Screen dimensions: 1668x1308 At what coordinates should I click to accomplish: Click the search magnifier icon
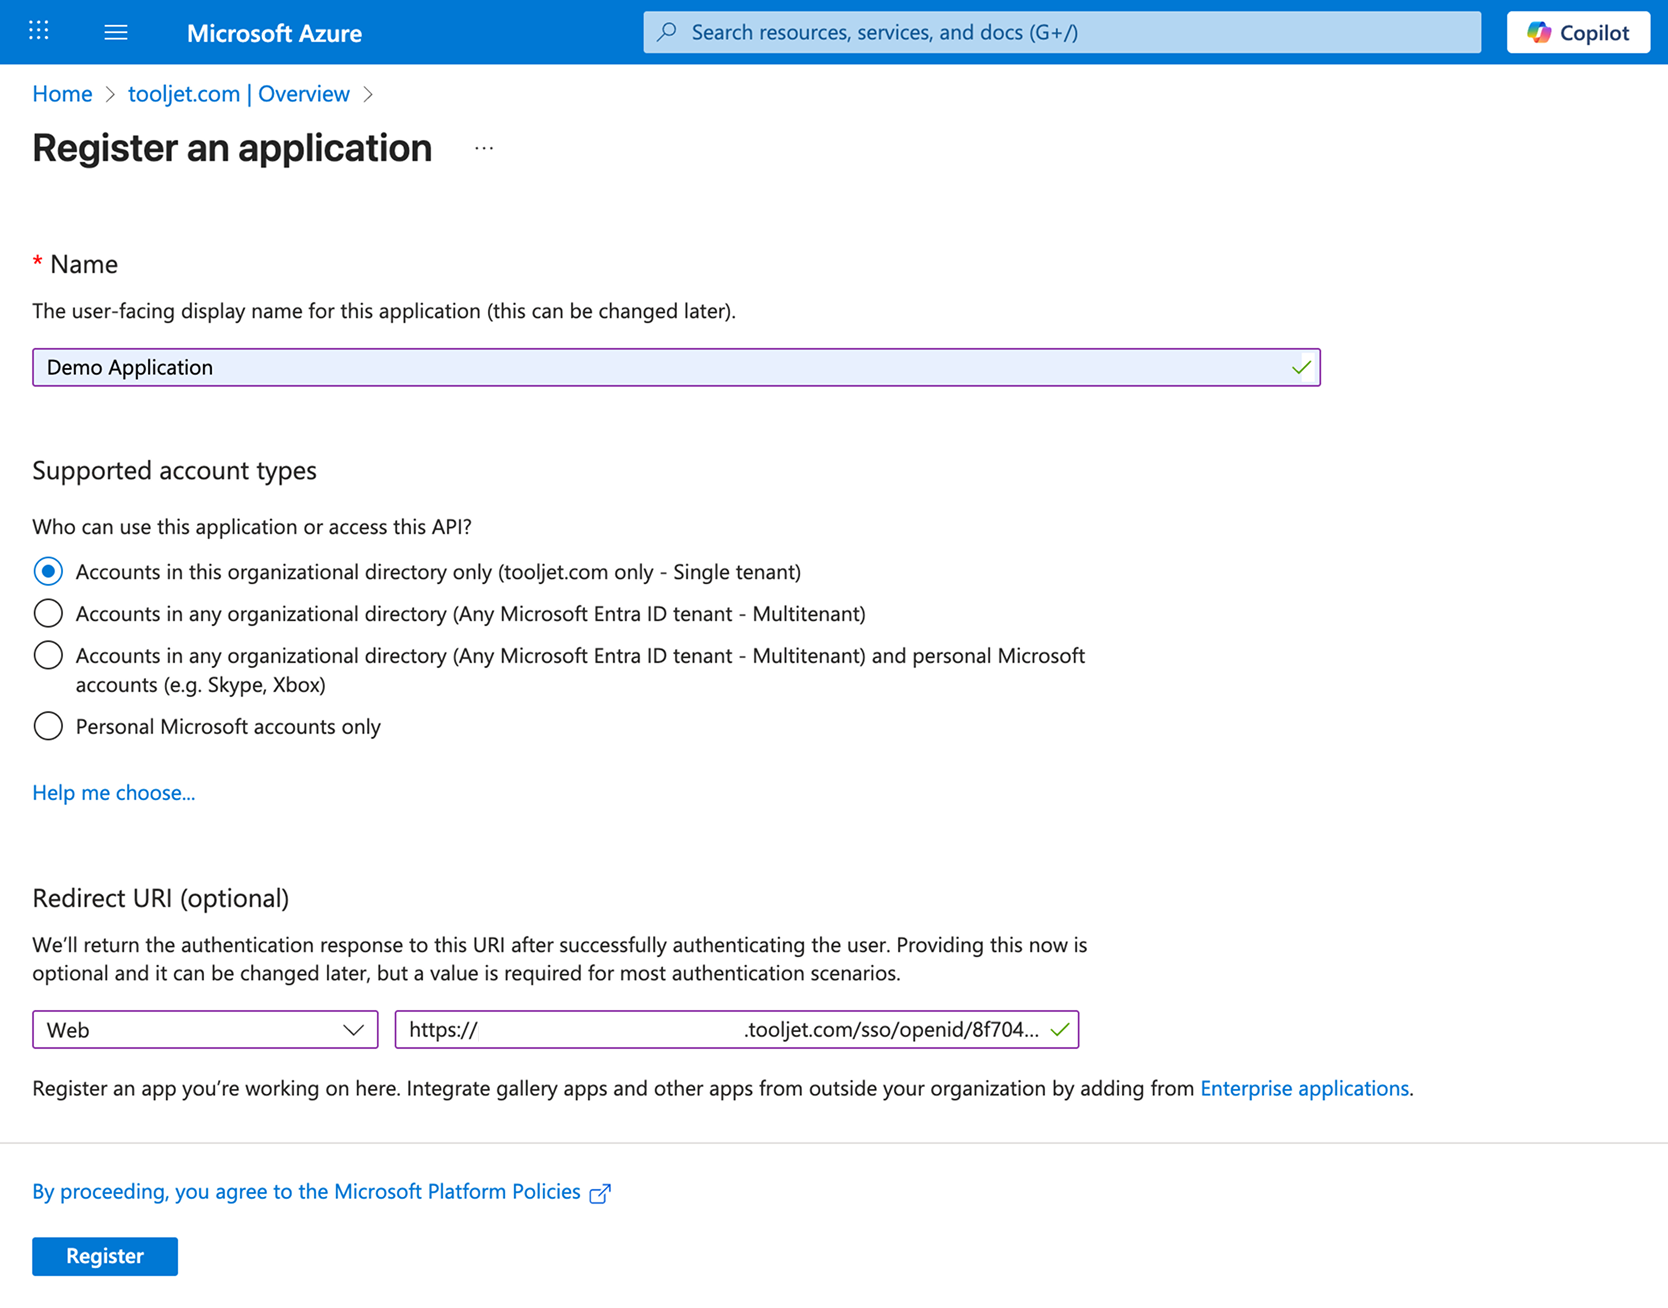(667, 32)
